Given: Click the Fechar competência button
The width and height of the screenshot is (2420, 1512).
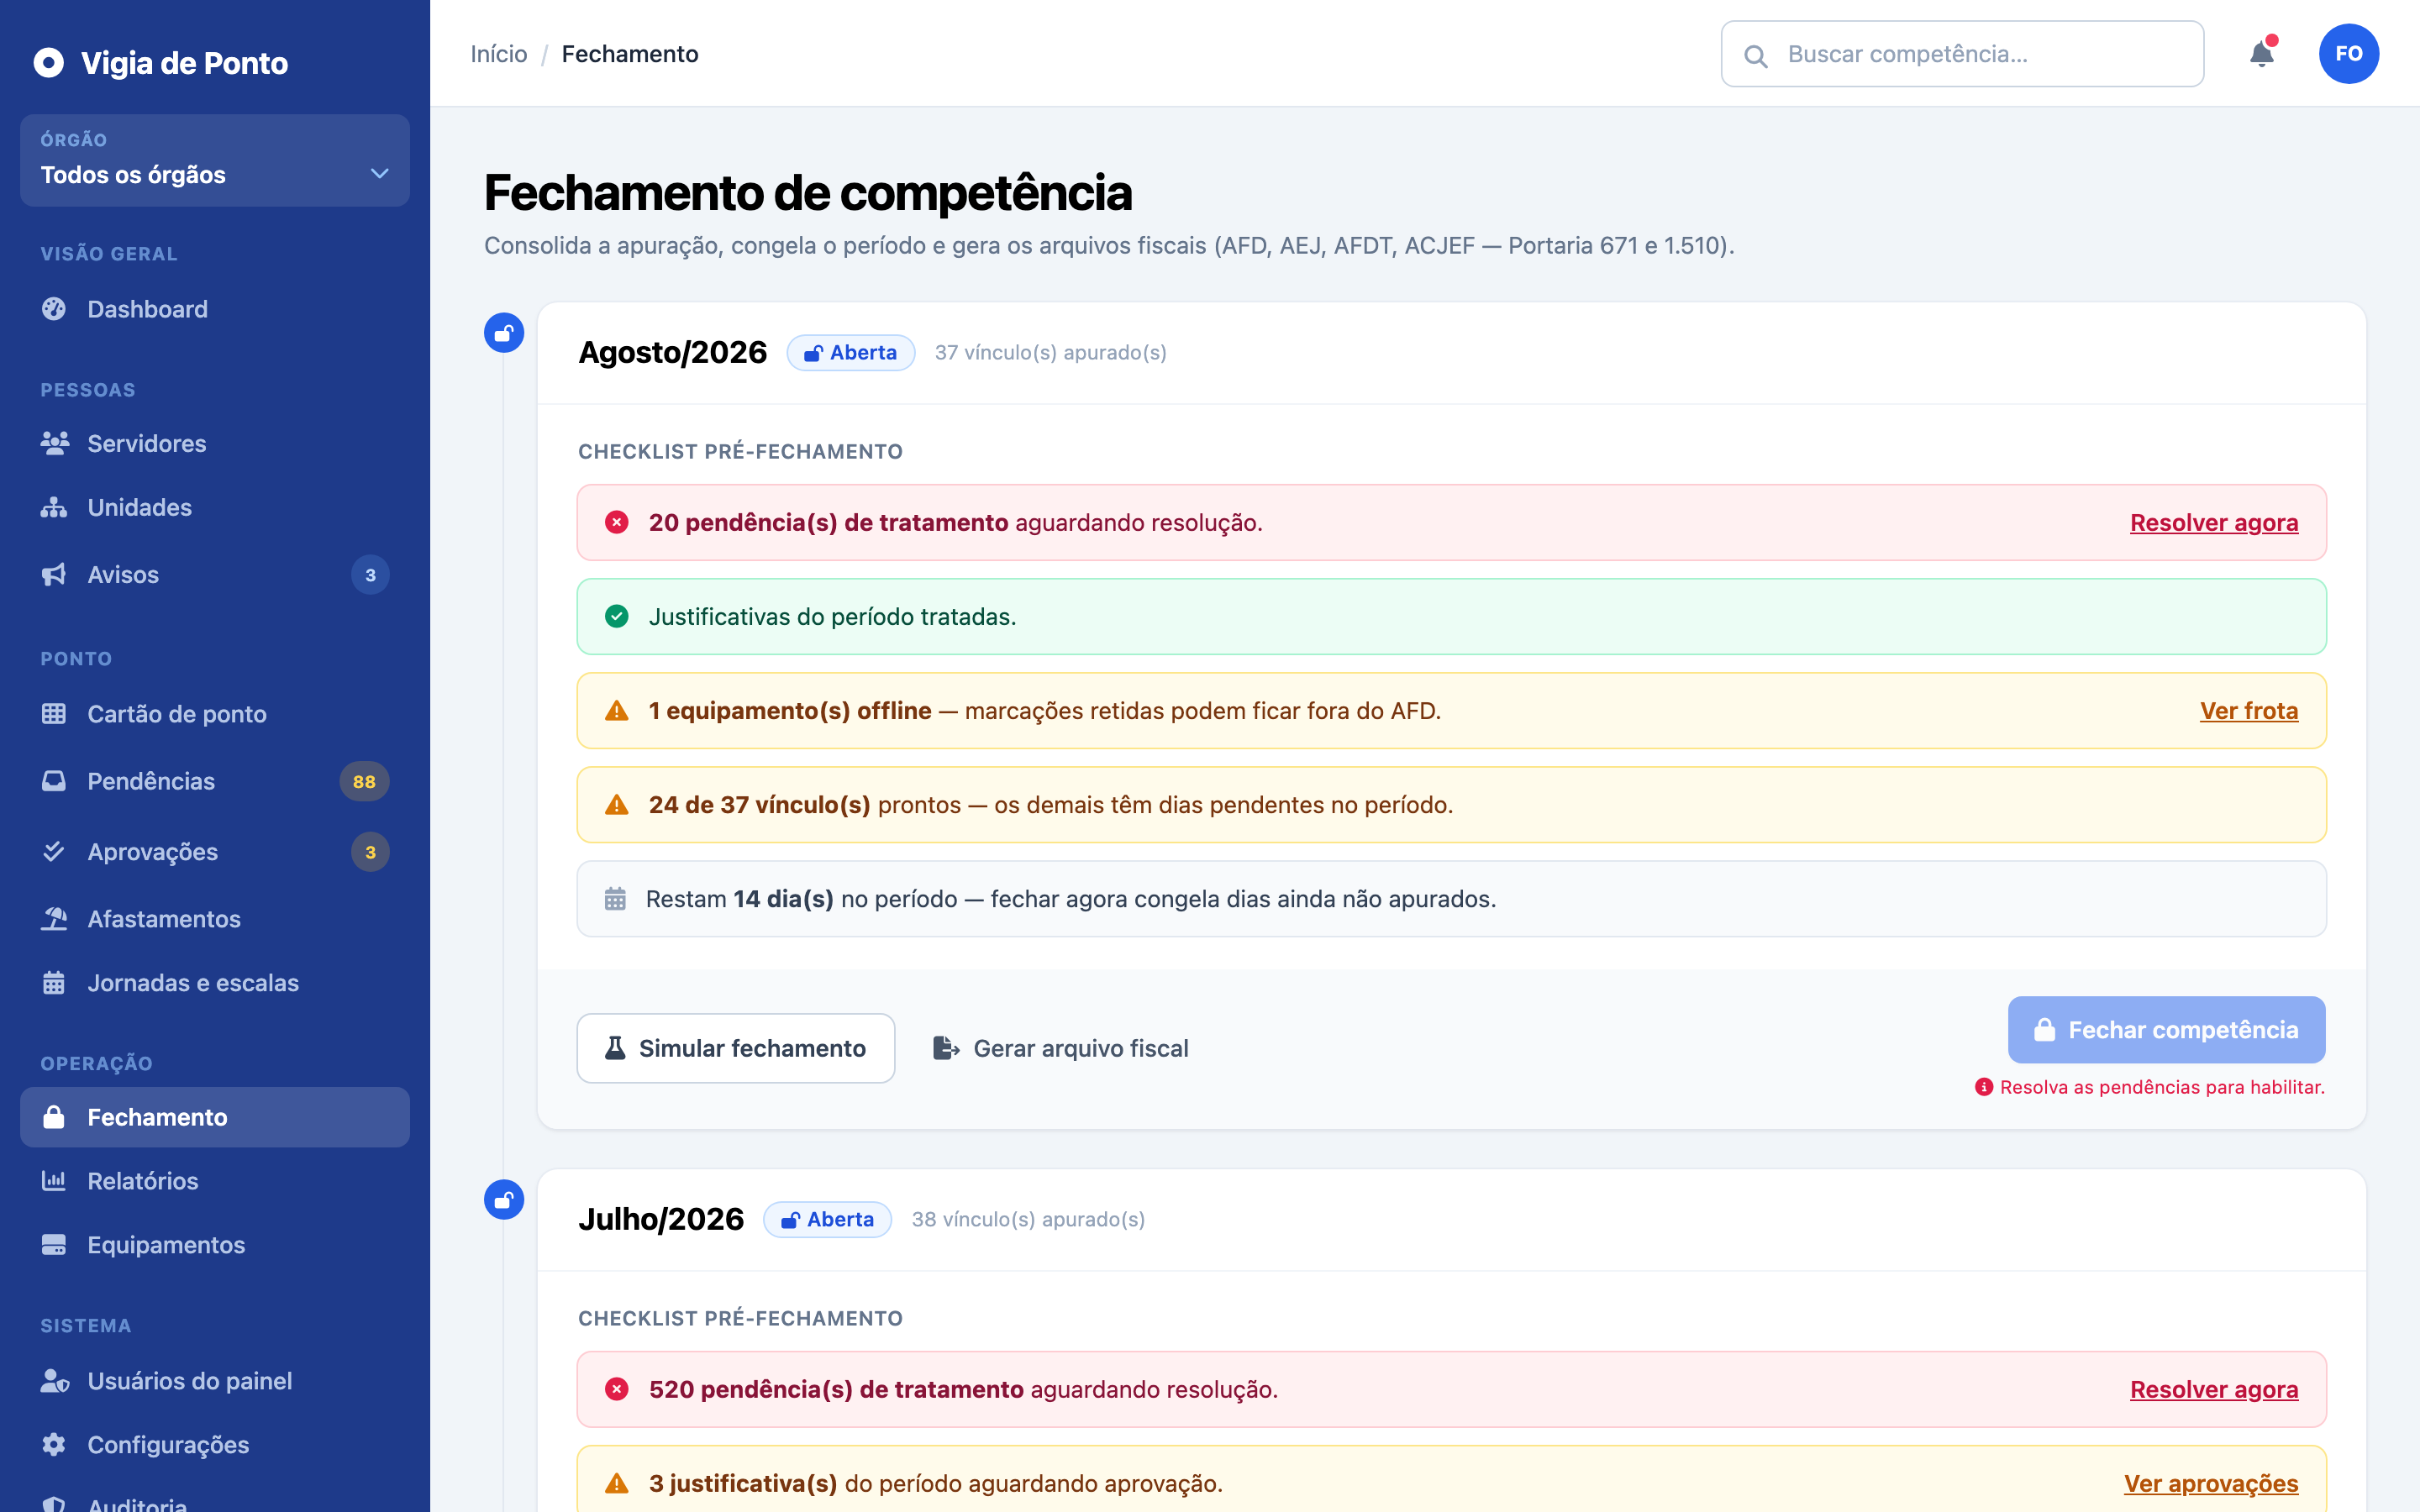Looking at the screenshot, I should [2166, 1030].
